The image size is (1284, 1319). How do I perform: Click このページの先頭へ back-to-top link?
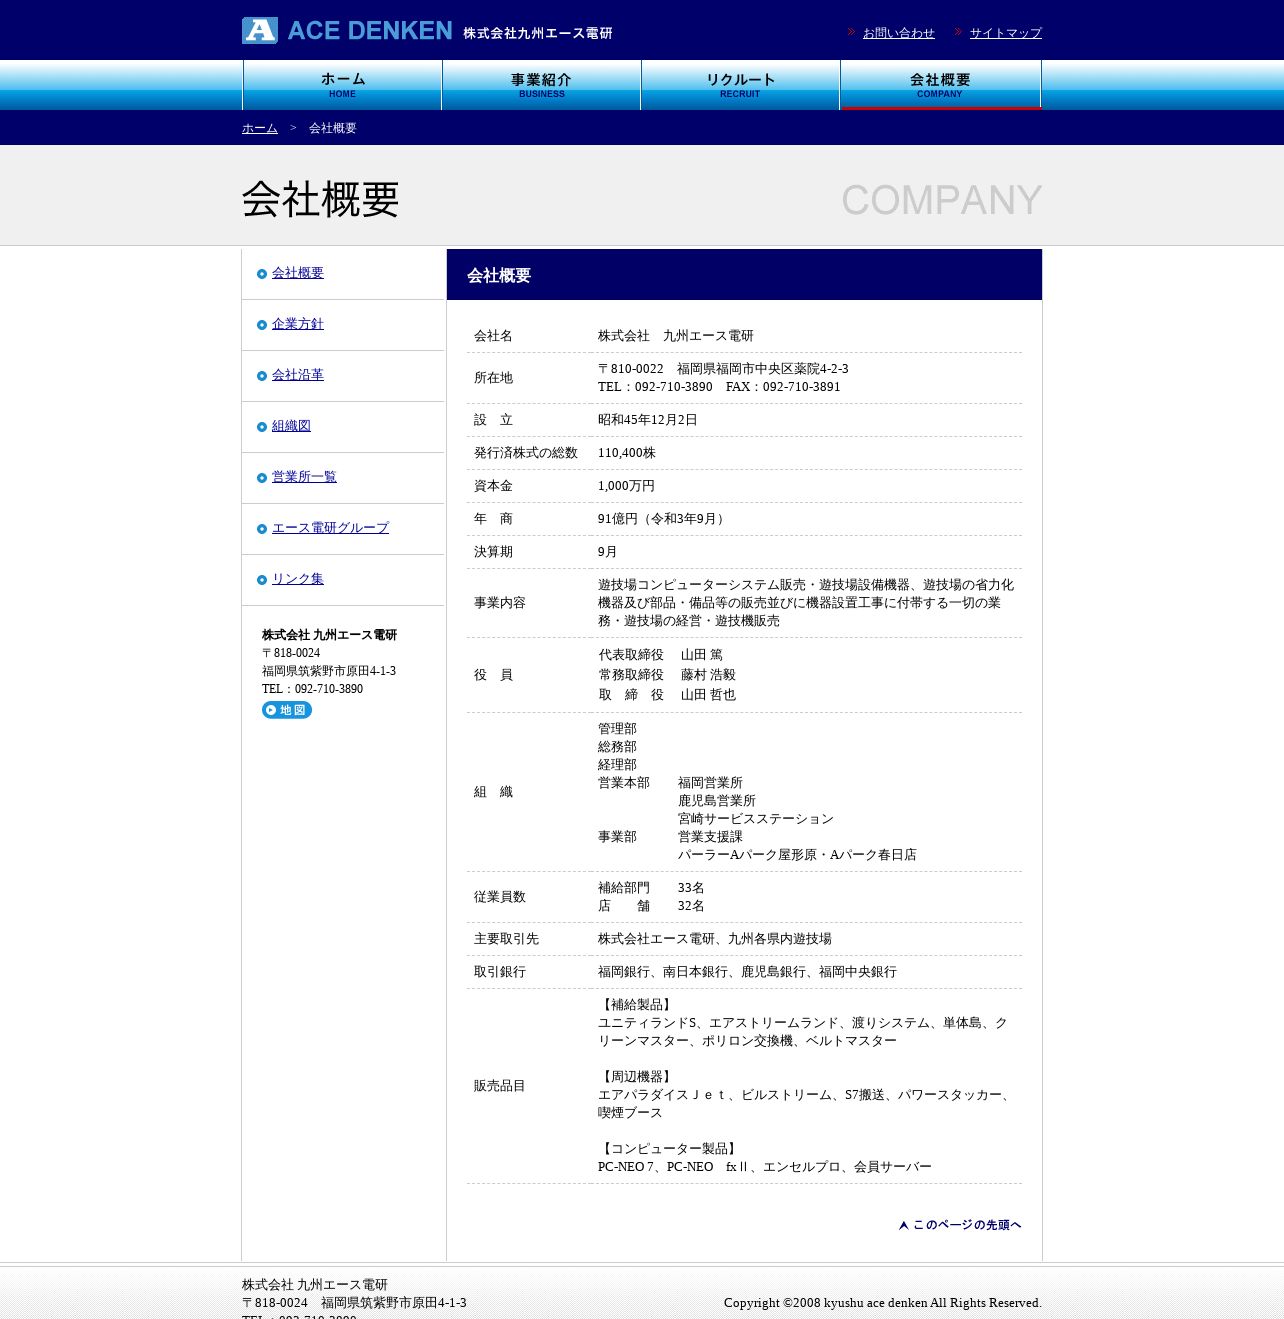pyautogui.click(x=960, y=1225)
